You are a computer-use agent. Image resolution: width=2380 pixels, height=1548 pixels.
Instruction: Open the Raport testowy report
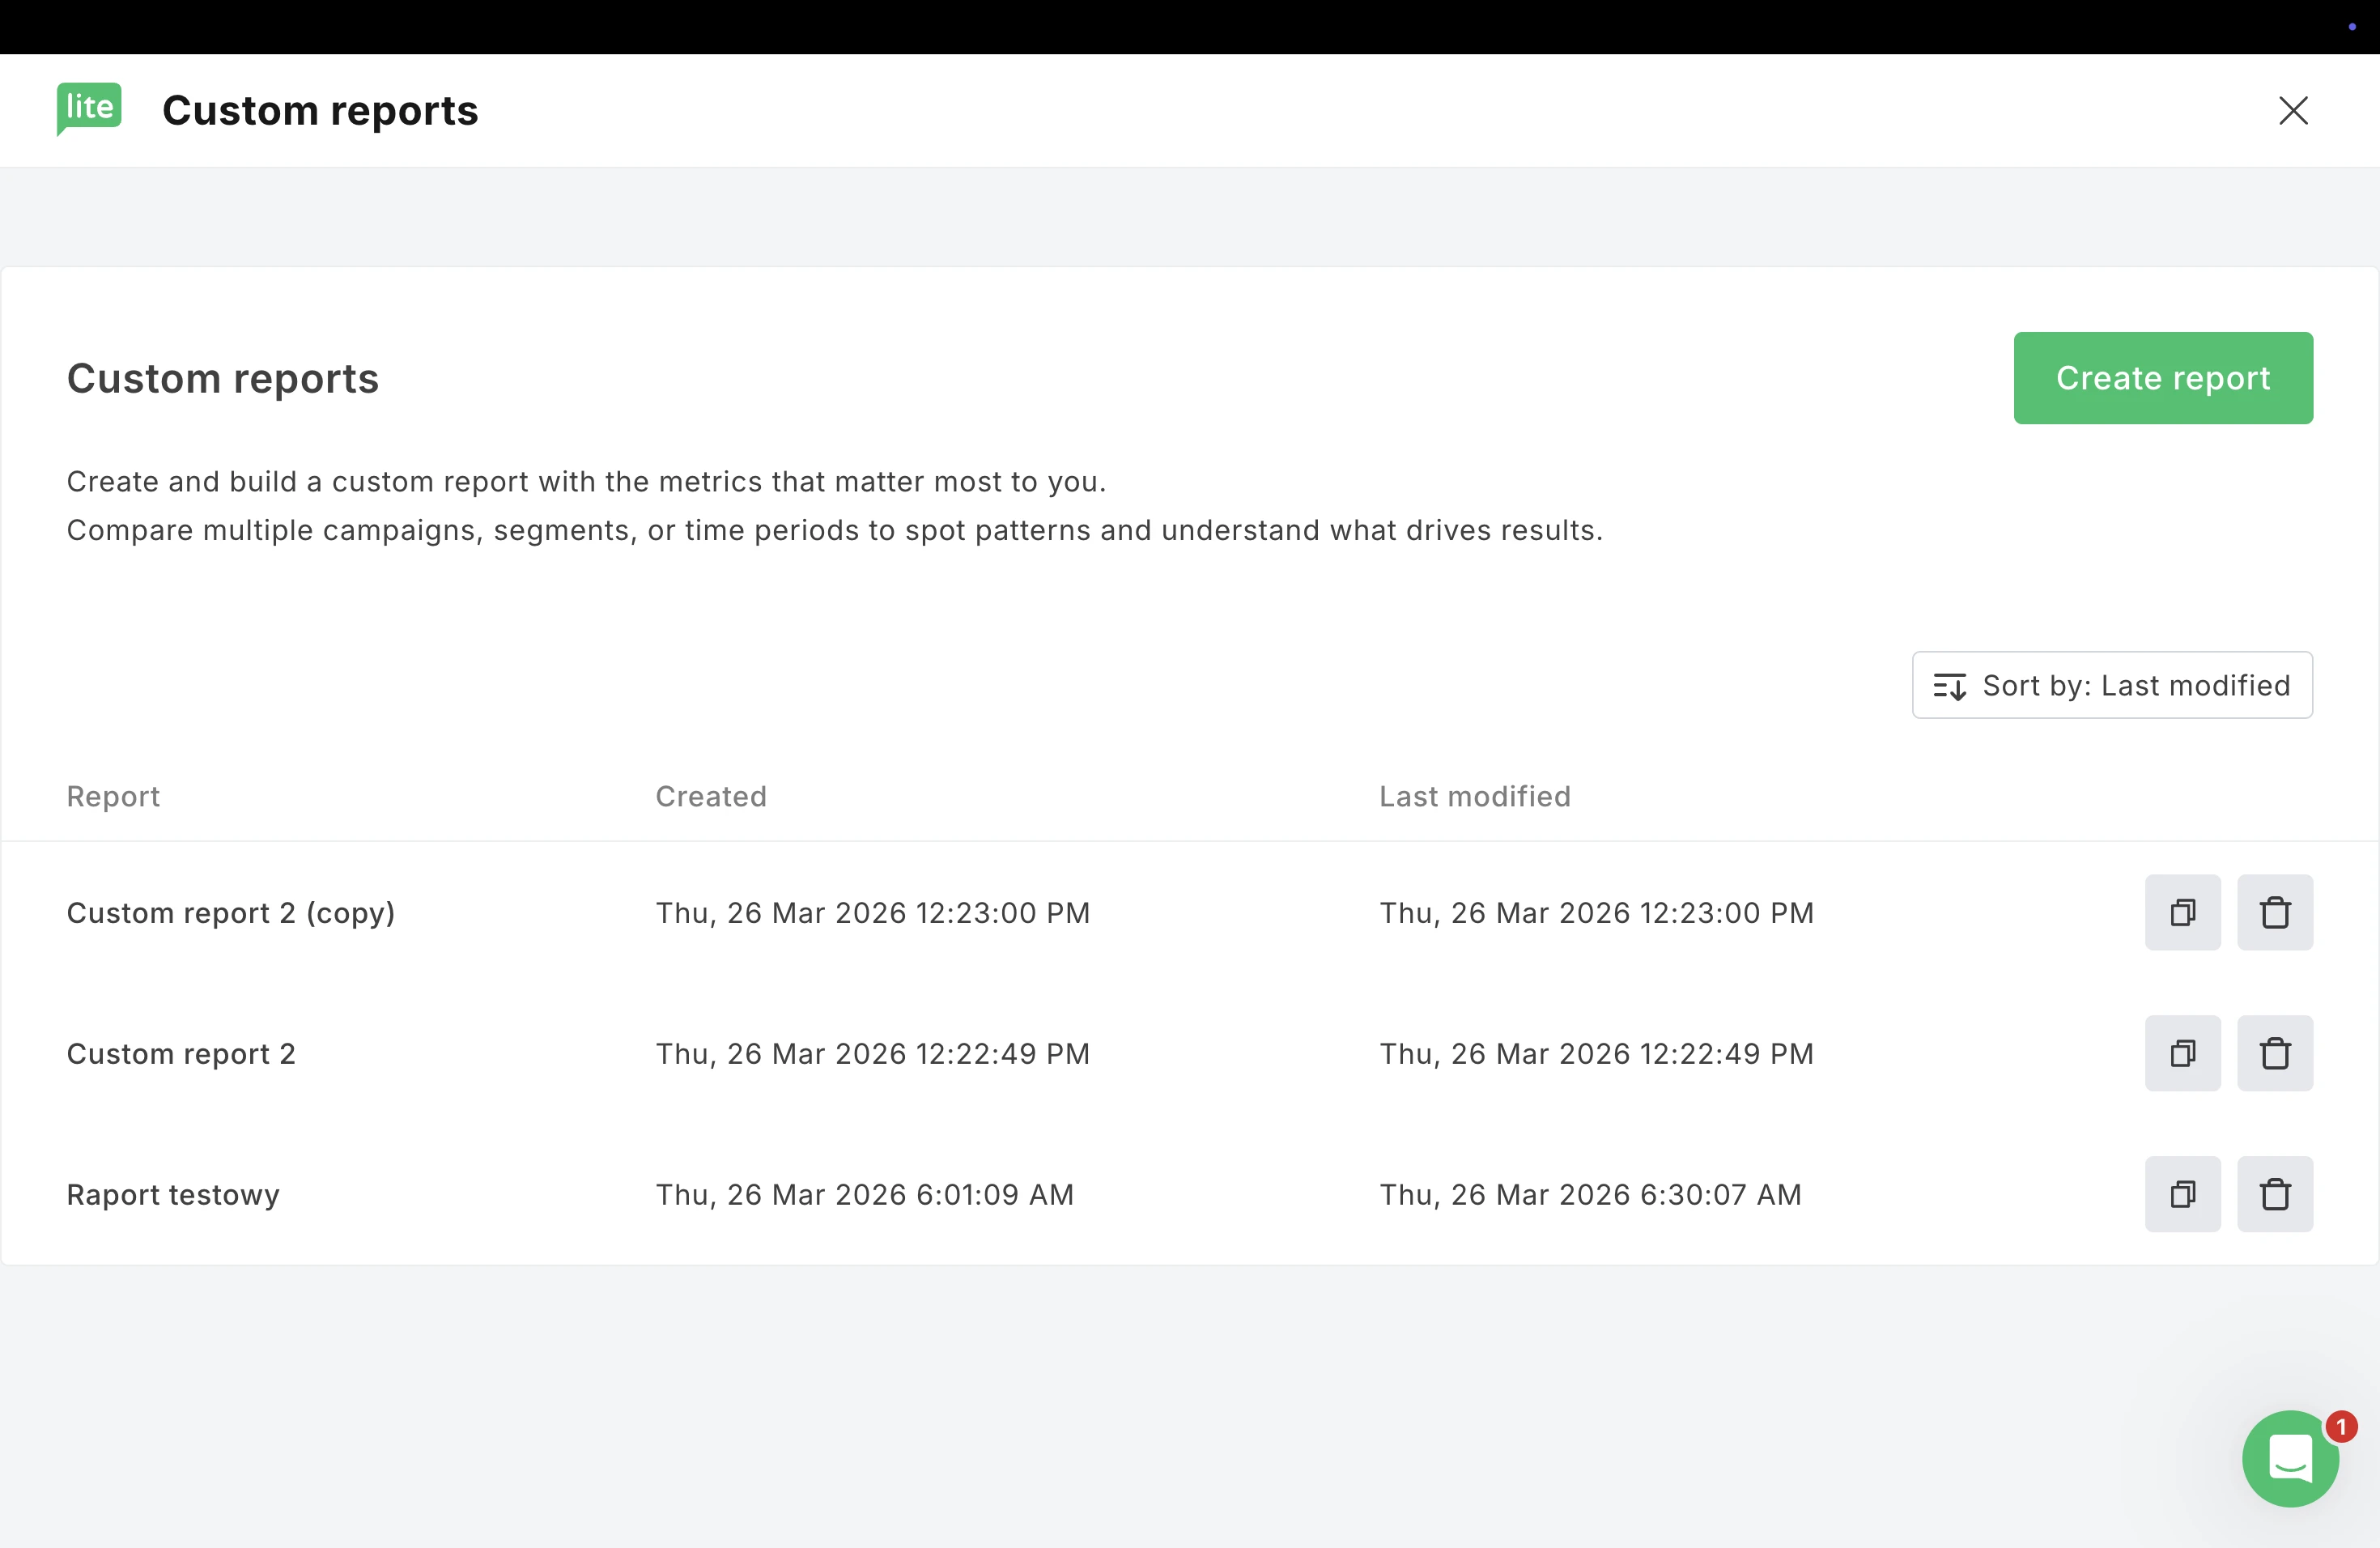click(173, 1195)
